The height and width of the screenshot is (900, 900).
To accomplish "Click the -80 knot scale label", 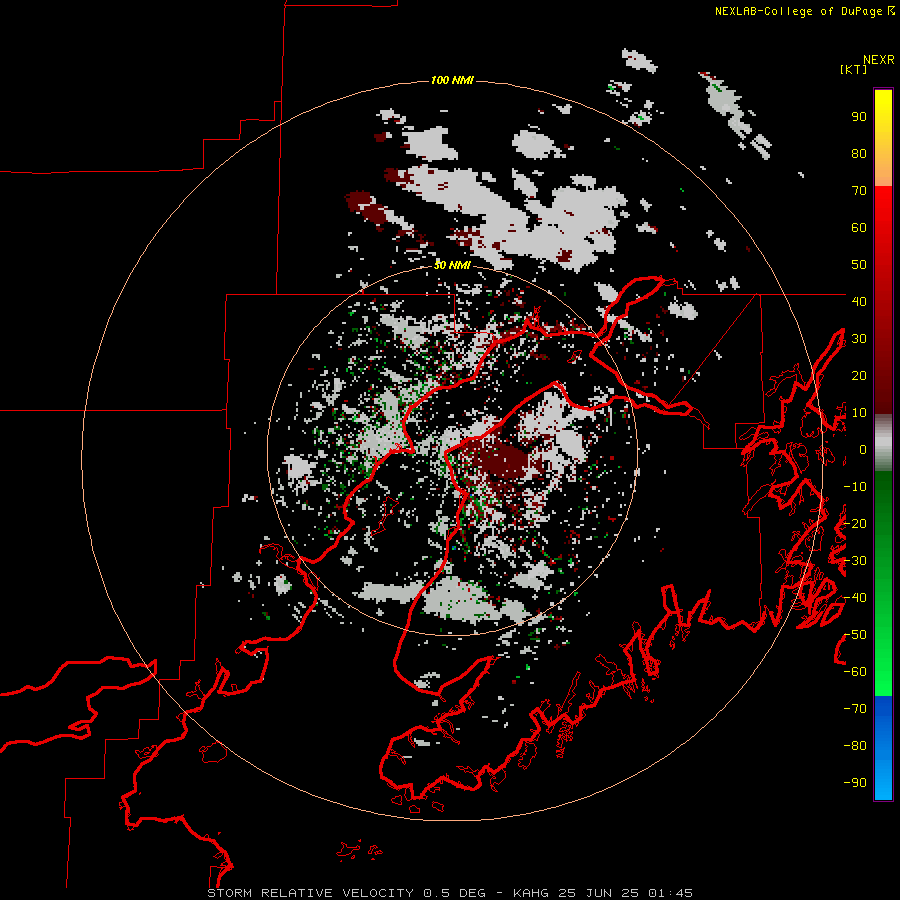I will tap(855, 746).
